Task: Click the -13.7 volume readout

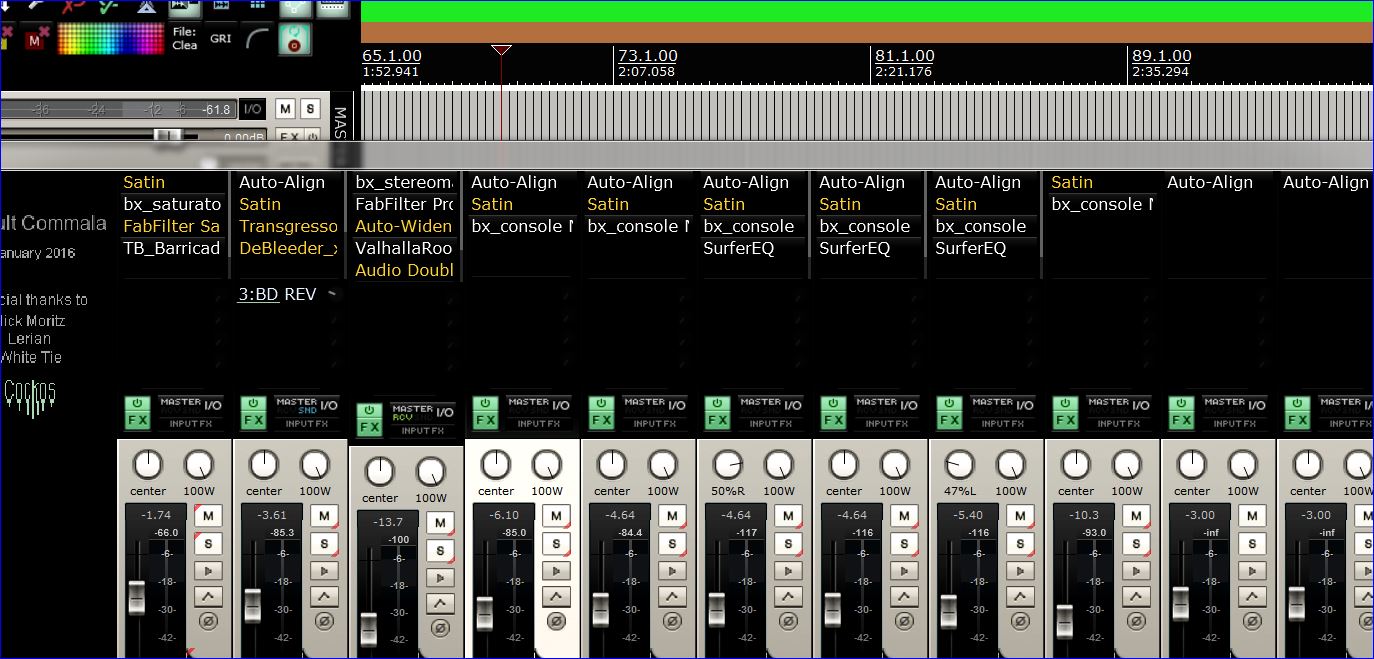Action: (x=390, y=522)
